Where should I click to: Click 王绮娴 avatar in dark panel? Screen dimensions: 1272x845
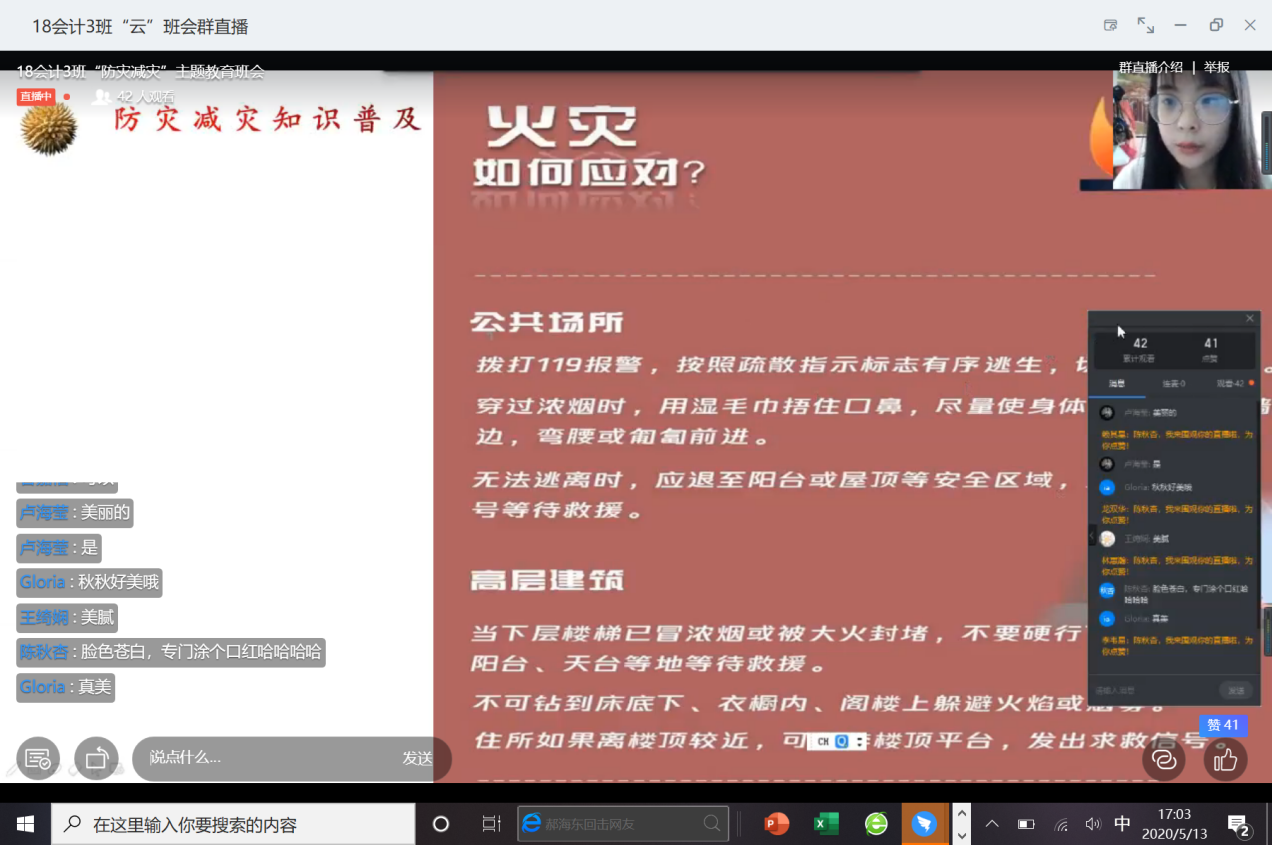1107,538
